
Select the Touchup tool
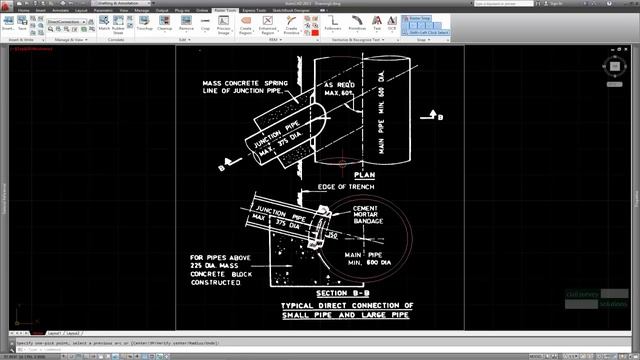click(144, 23)
